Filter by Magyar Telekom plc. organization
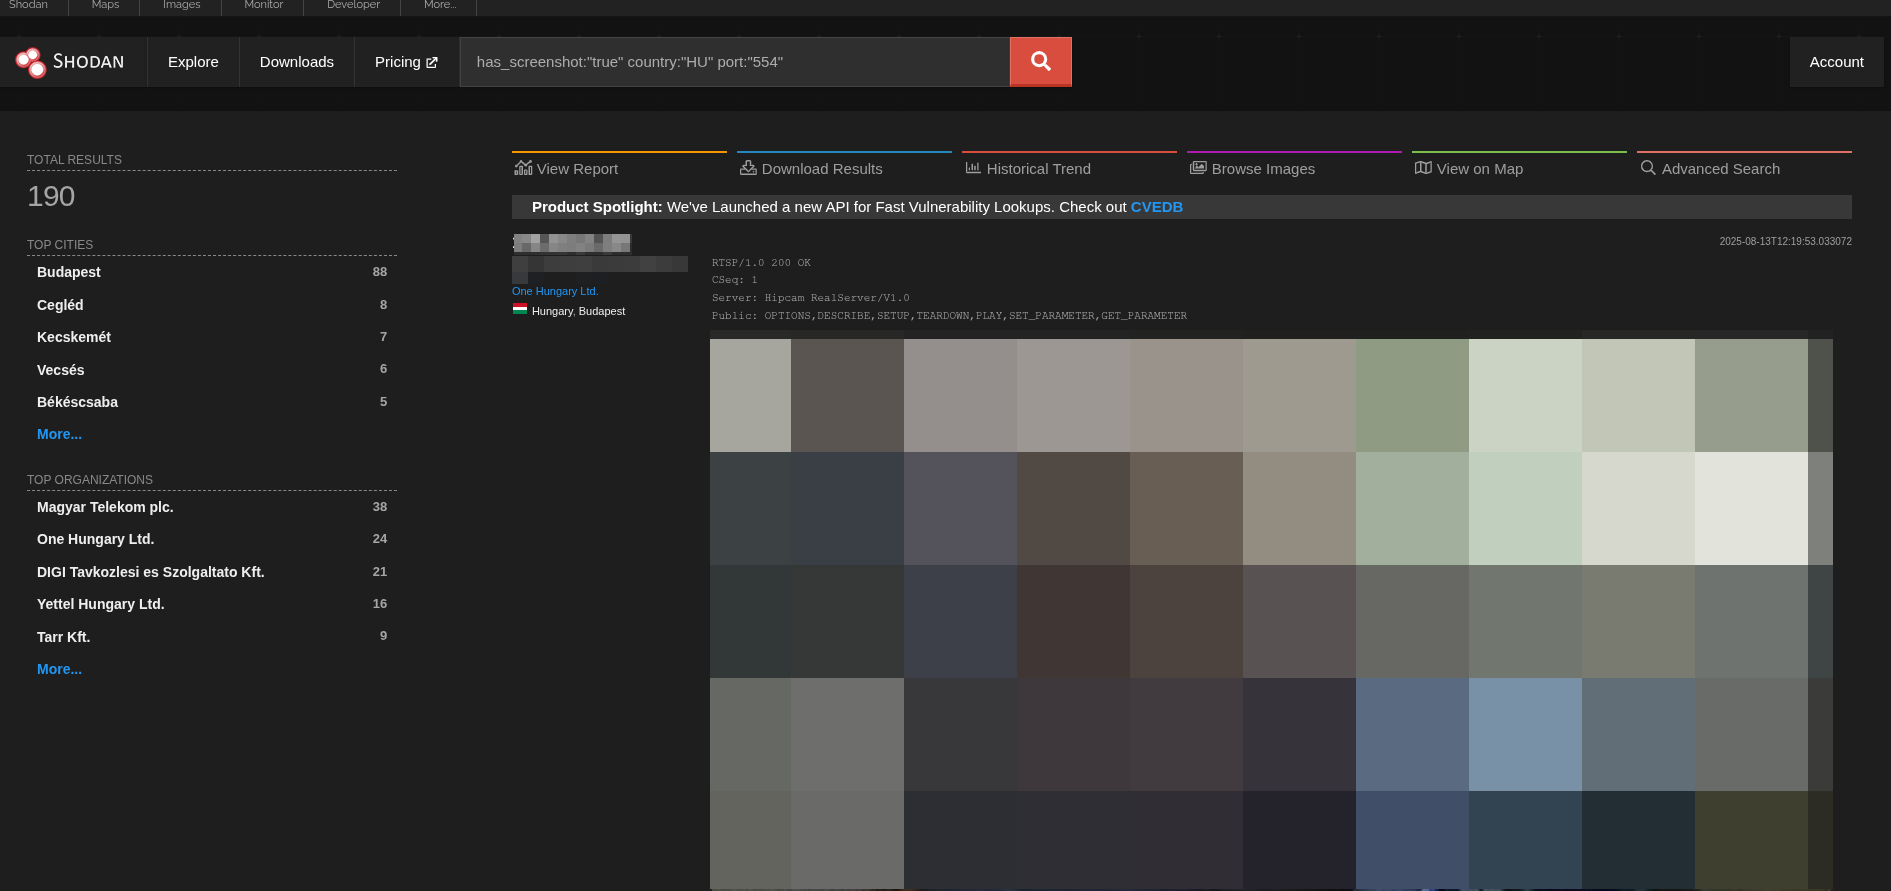Screen dimensions: 1891x891 105,507
